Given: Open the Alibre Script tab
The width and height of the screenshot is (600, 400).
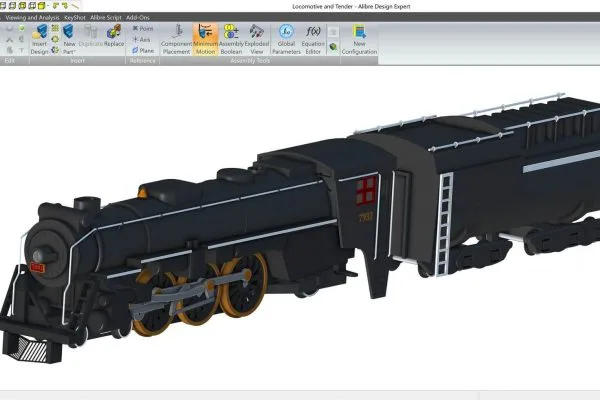Looking at the screenshot, I should coord(106,18).
